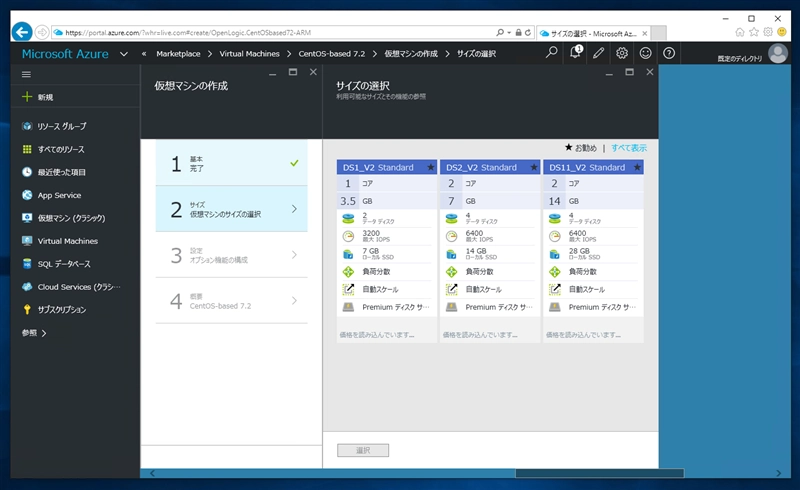
Task: Open step 2 サイズ chevron
Action: (294, 209)
